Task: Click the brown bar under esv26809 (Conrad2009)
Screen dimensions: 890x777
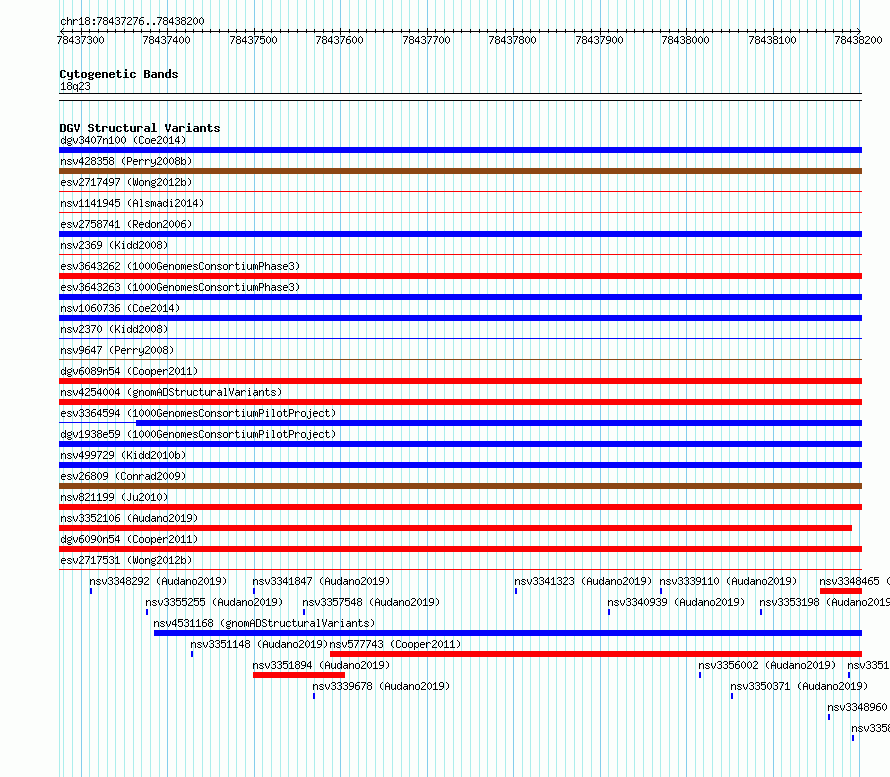Action: pyautogui.click(x=460, y=486)
